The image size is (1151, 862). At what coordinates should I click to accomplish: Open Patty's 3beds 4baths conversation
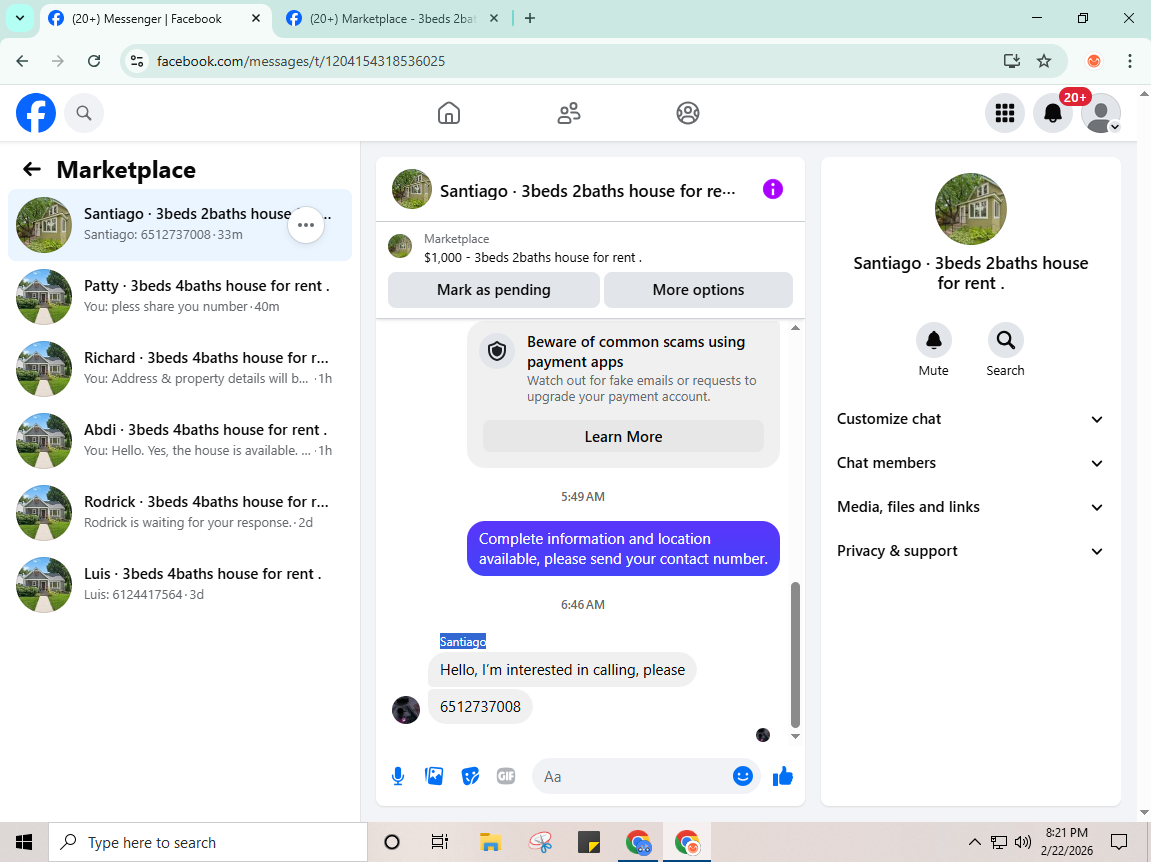pyautogui.click(x=180, y=296)
